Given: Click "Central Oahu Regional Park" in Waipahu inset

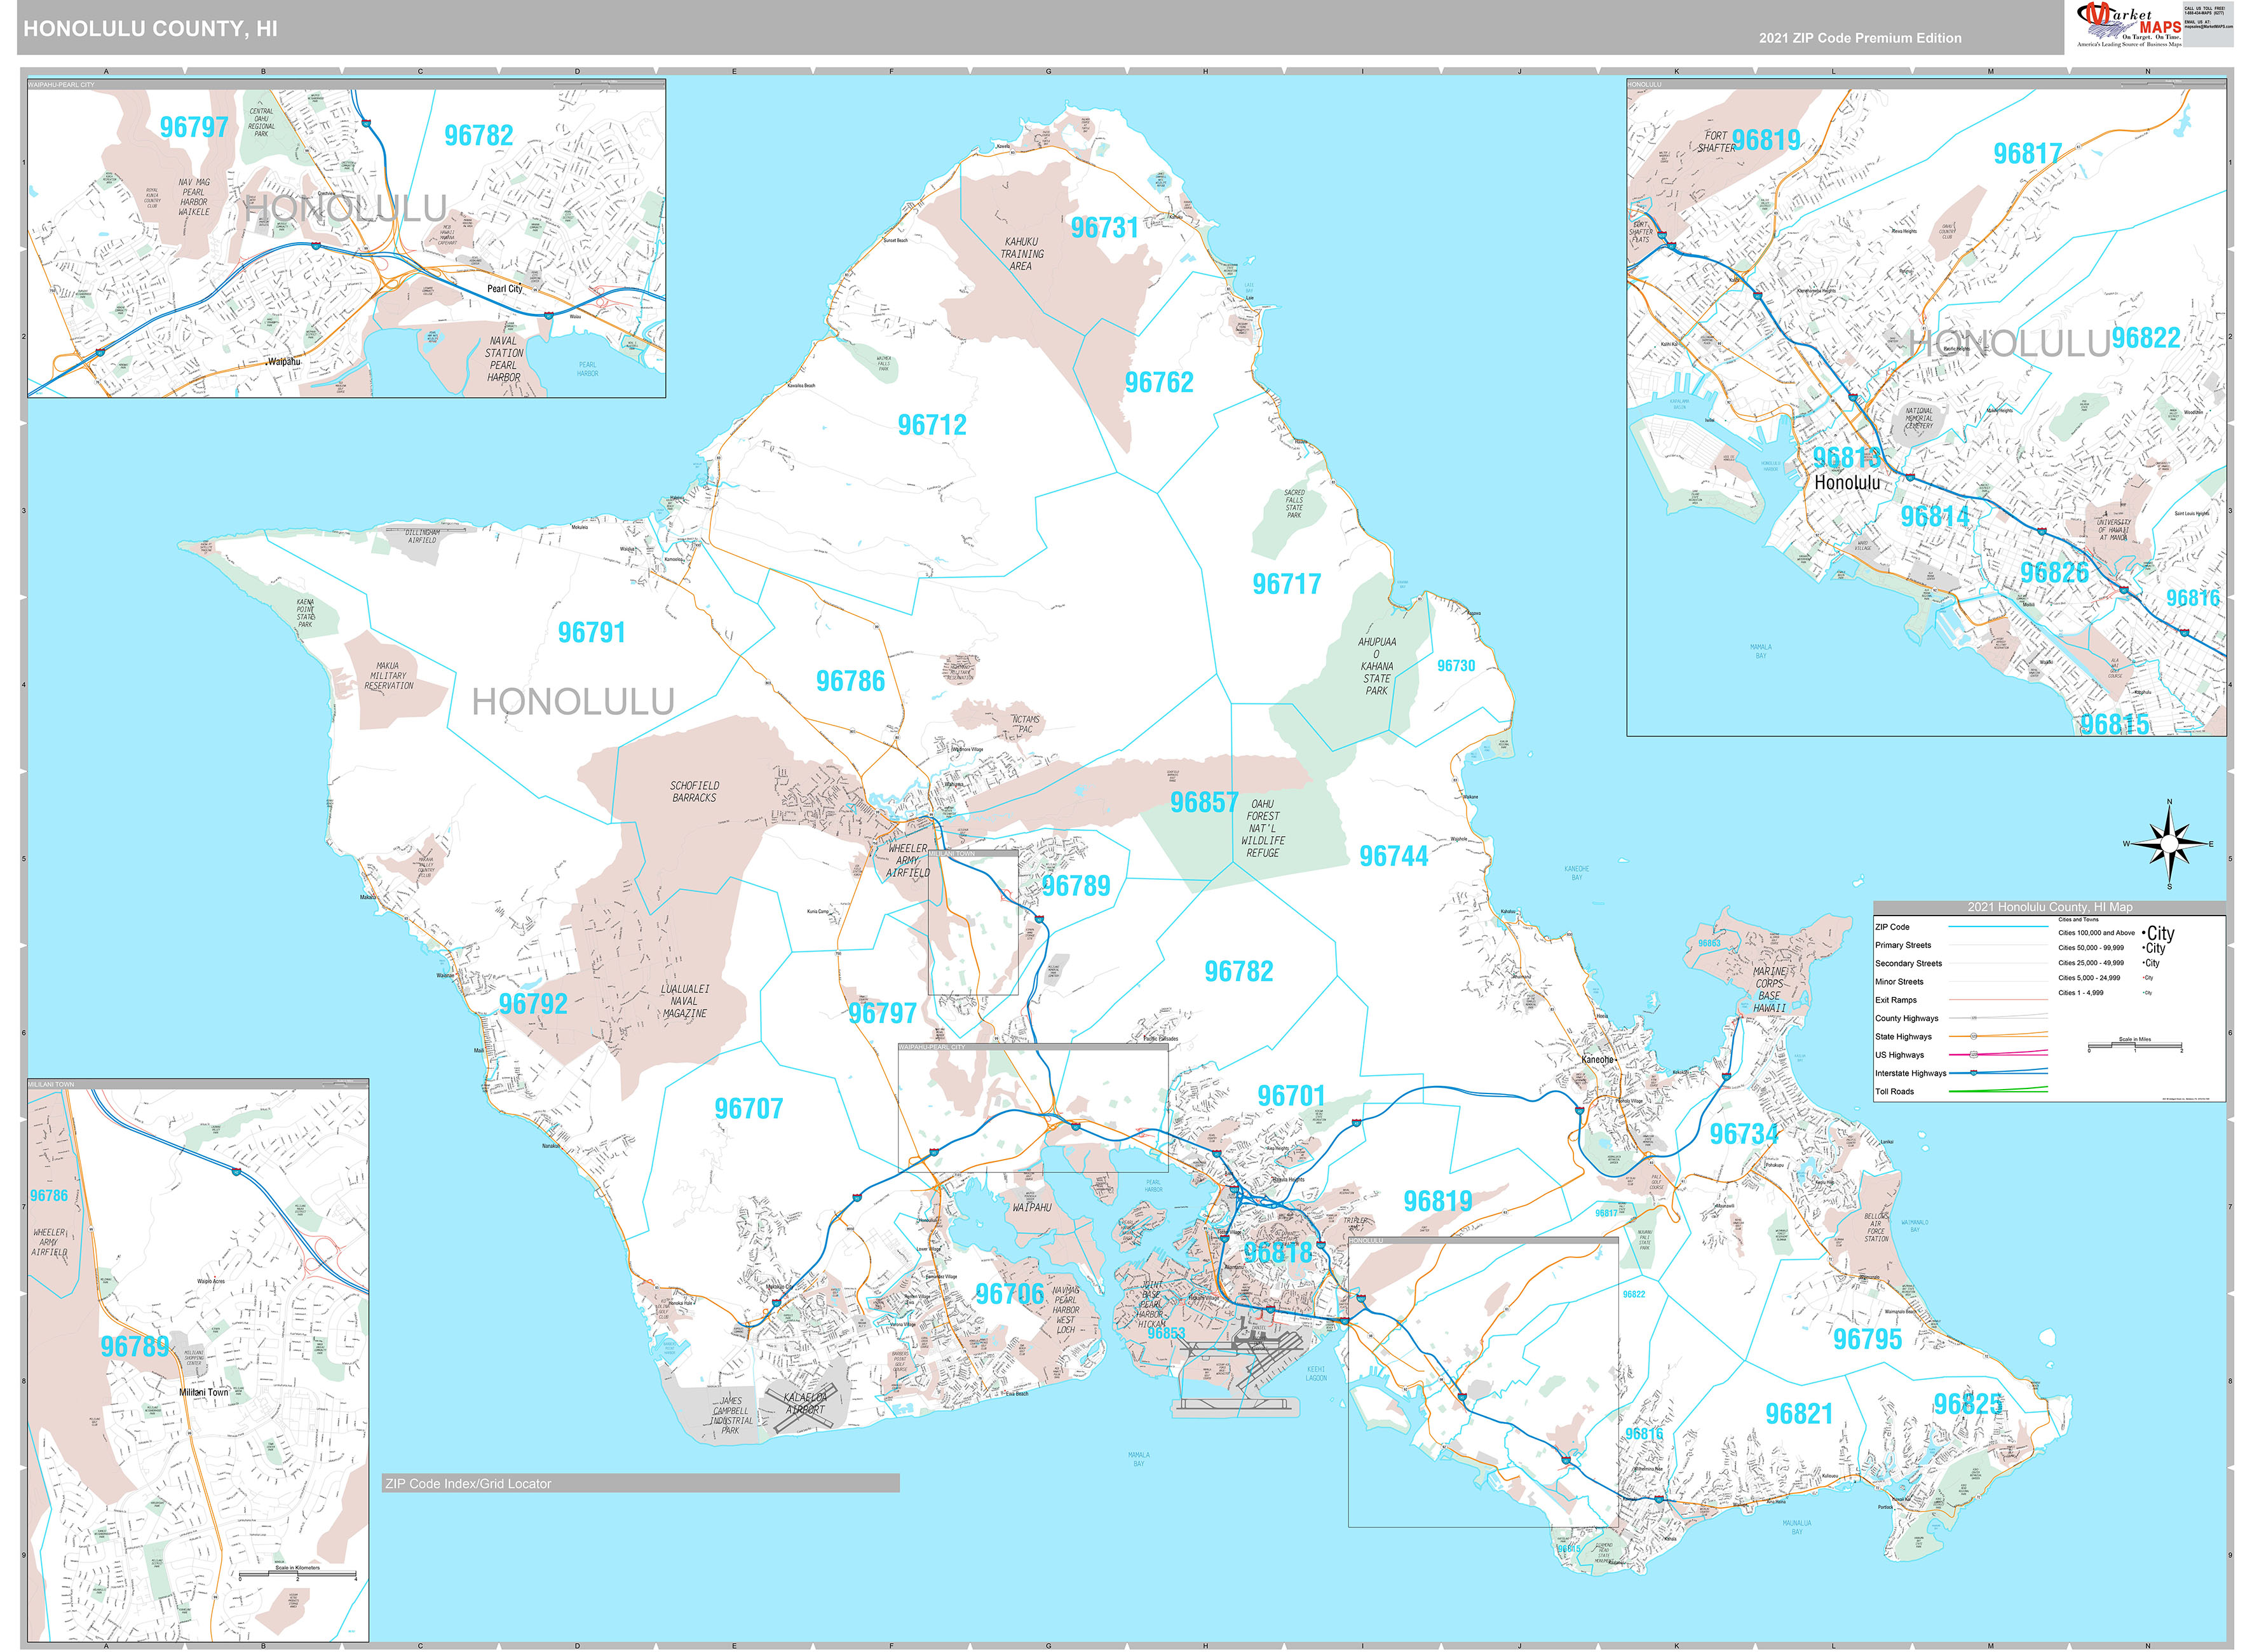Looking at the screenshot, I should [261, 123].
